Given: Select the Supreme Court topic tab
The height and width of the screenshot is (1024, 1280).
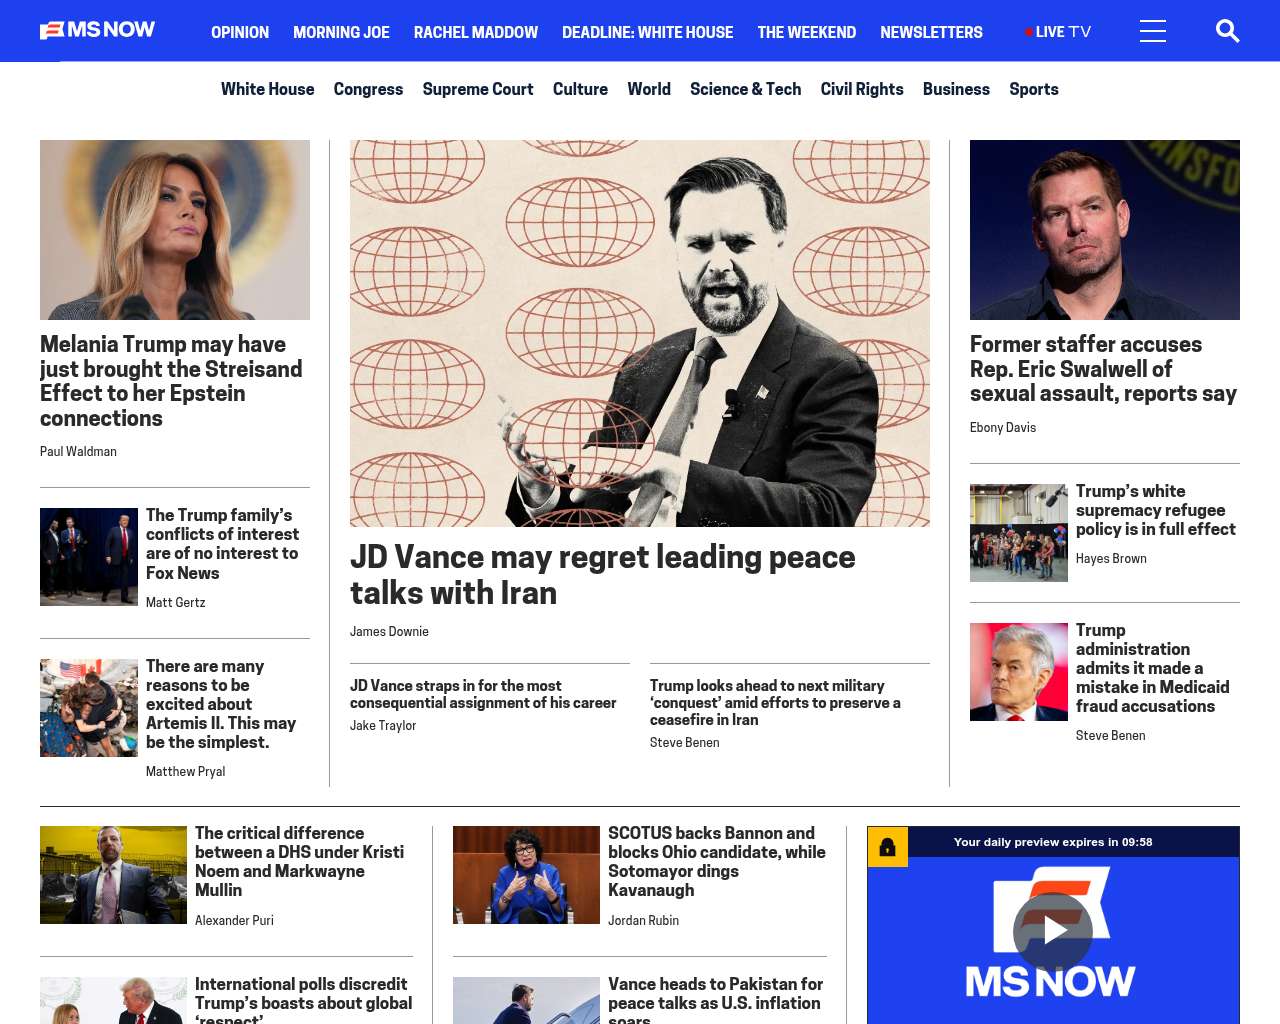Looking at the screenshot, I should click(478, 89).
